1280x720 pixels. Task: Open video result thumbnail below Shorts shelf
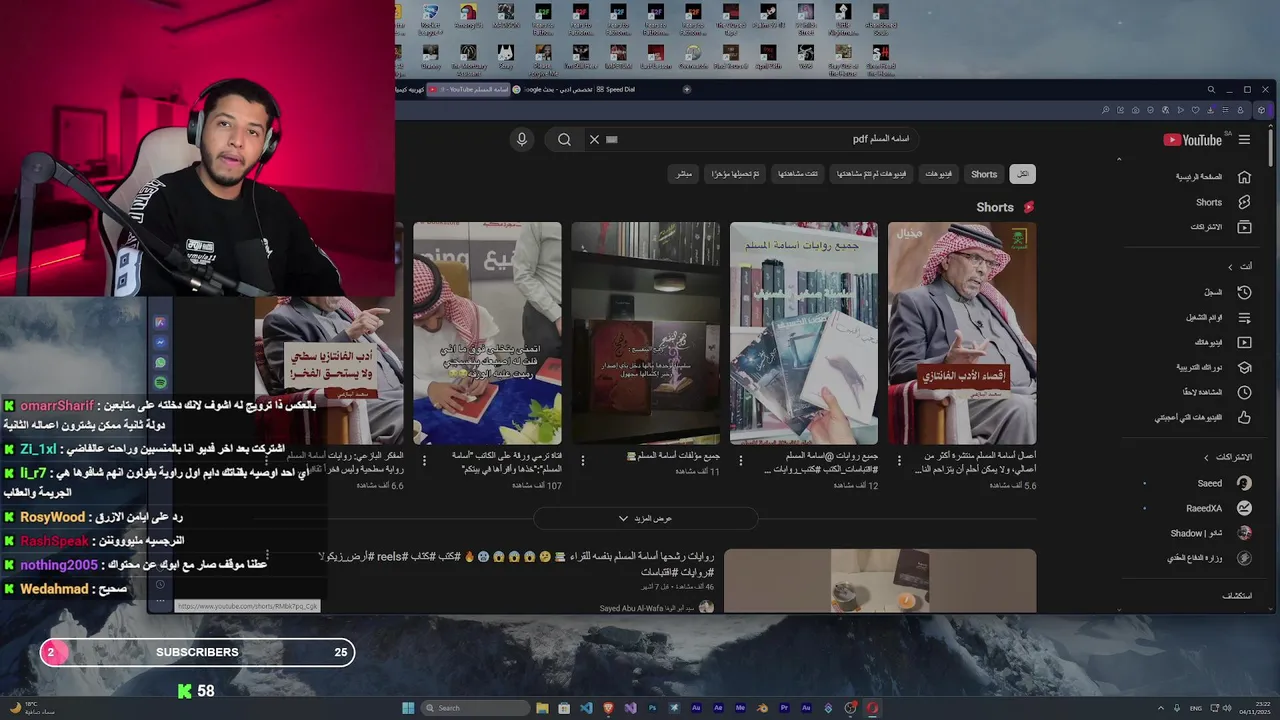point(880,581)
